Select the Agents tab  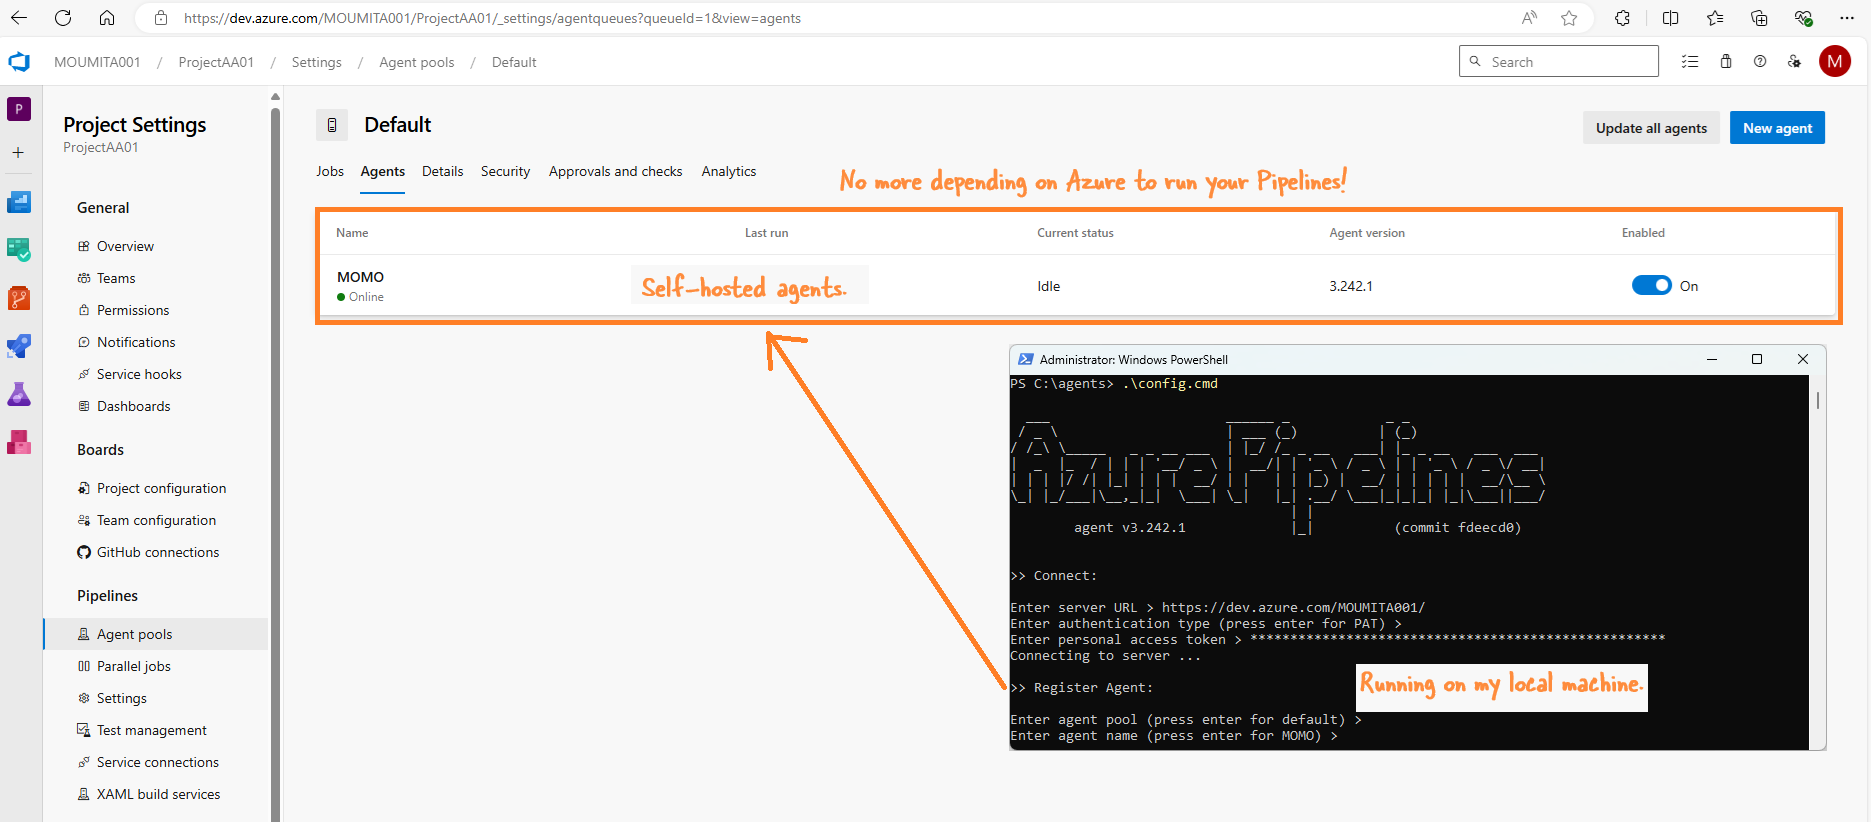click(x=383, y=171)
